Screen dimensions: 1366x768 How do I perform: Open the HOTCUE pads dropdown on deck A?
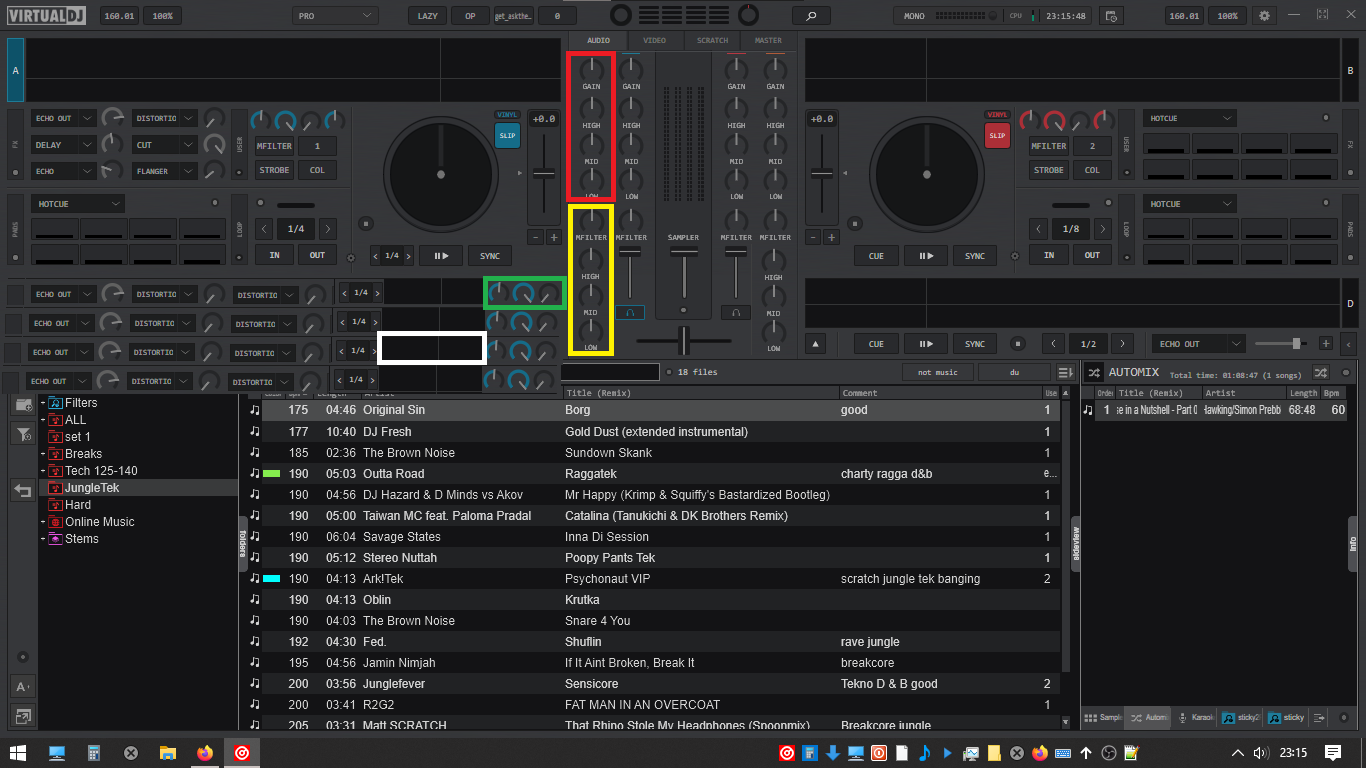click(78, 204)
